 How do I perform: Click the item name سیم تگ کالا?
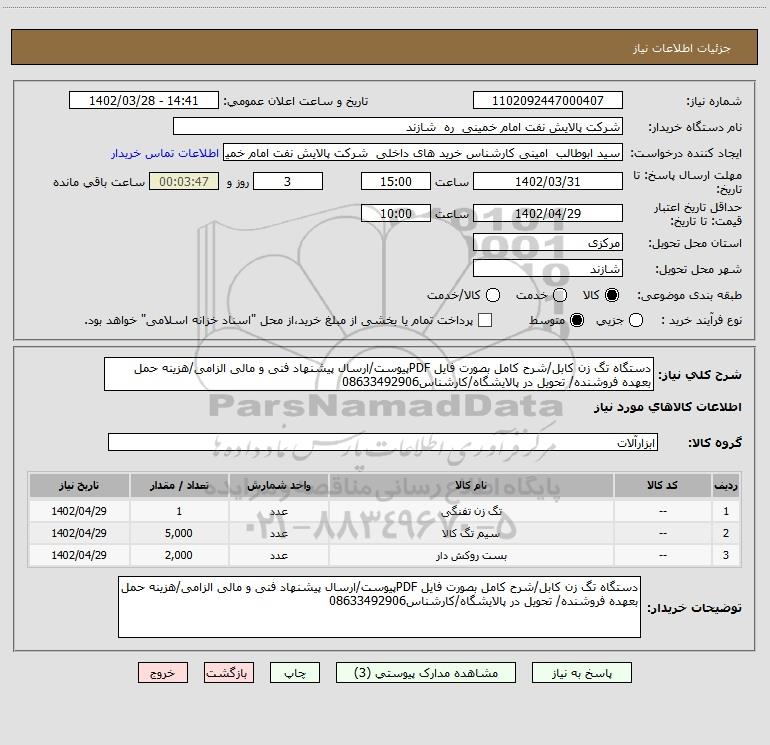click(x=471, y=533)
